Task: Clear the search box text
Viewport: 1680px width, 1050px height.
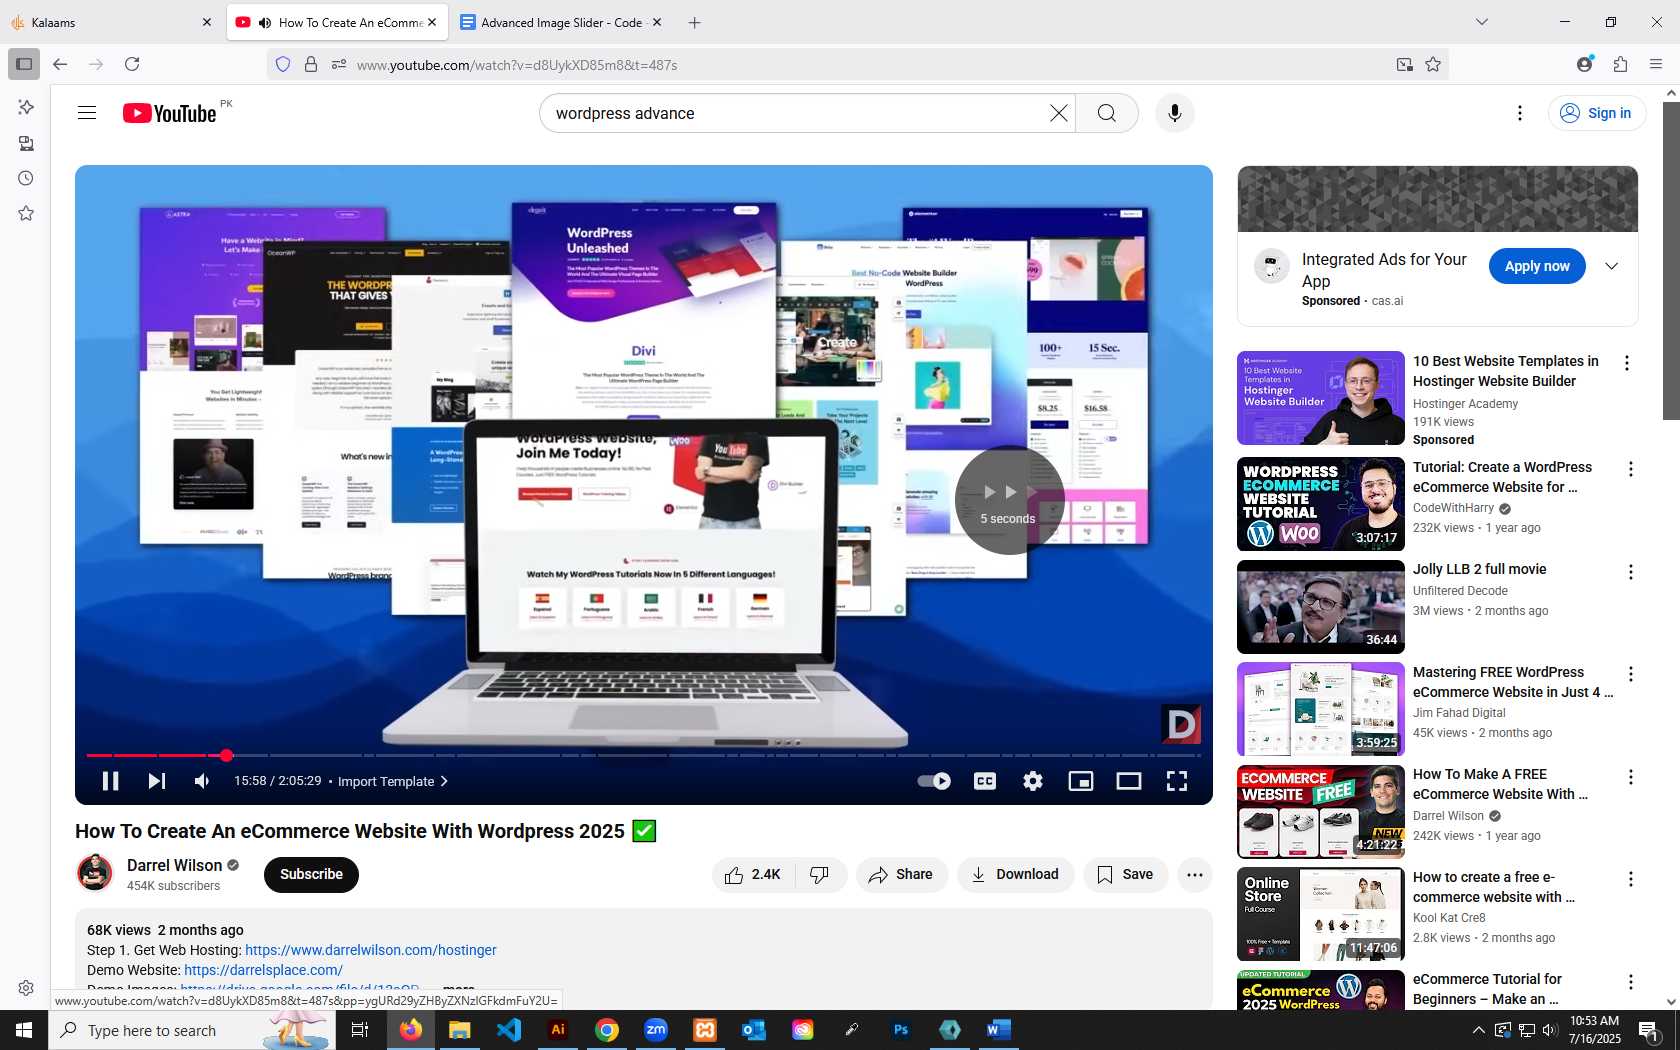Action: 1059,113
